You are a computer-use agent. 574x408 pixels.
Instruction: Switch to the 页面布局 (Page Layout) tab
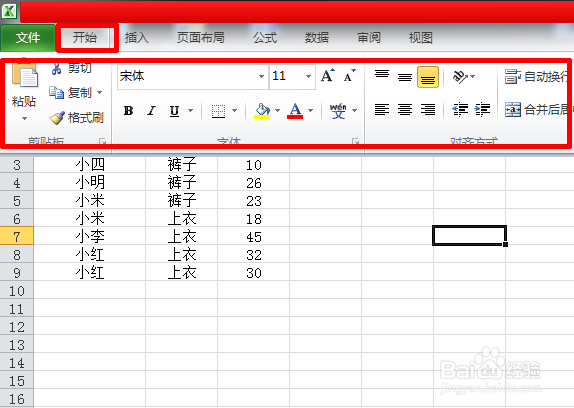(x=201, y=37)
